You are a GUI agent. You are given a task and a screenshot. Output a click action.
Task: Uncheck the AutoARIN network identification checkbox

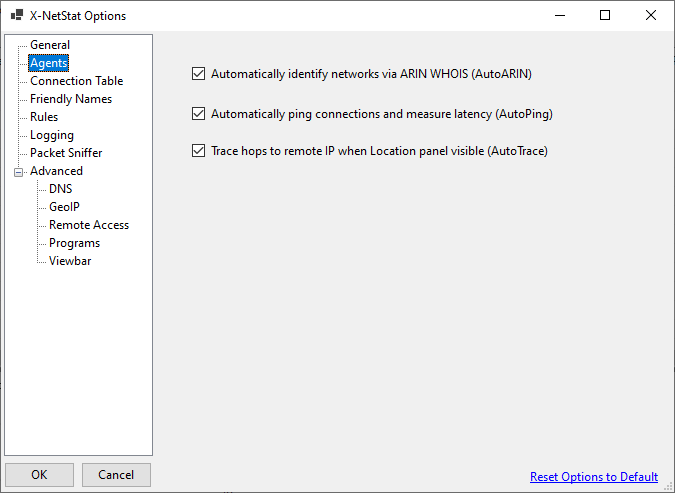pyautogui.click(x=198, y=74)
